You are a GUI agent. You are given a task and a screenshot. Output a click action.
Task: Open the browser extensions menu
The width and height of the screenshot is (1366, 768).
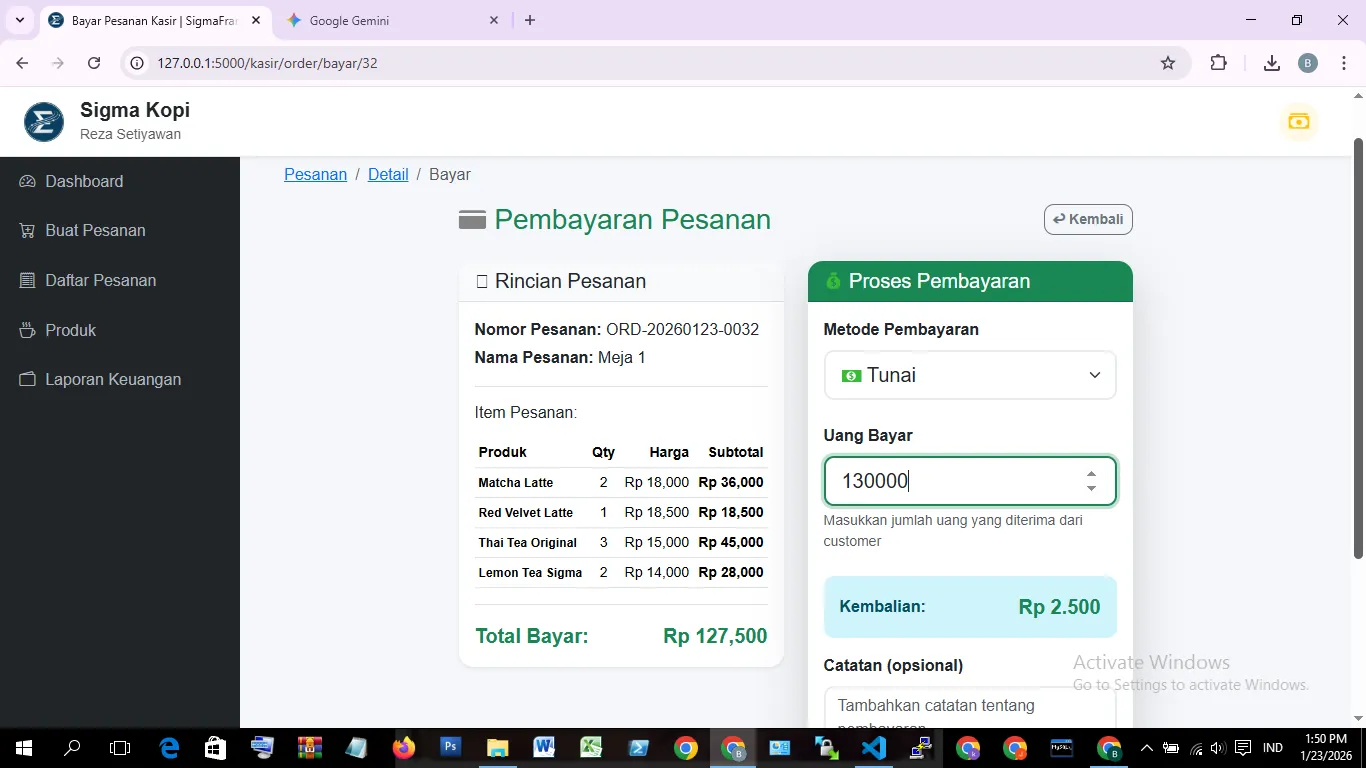(1218, 63)
